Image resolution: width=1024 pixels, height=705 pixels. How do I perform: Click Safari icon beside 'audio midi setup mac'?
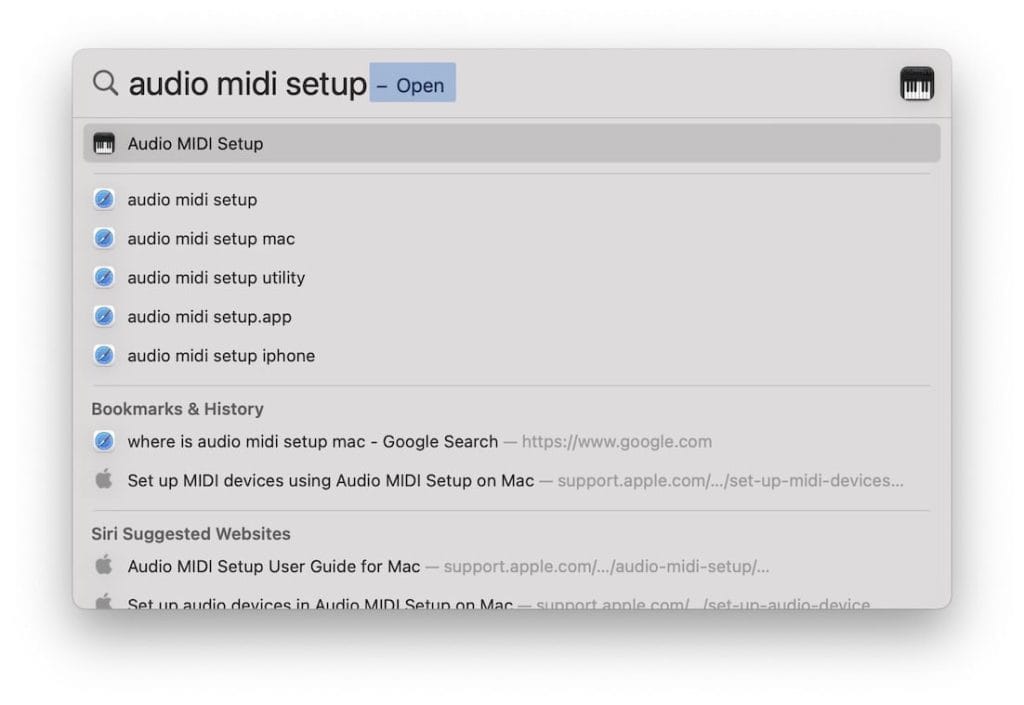[104, 239]
